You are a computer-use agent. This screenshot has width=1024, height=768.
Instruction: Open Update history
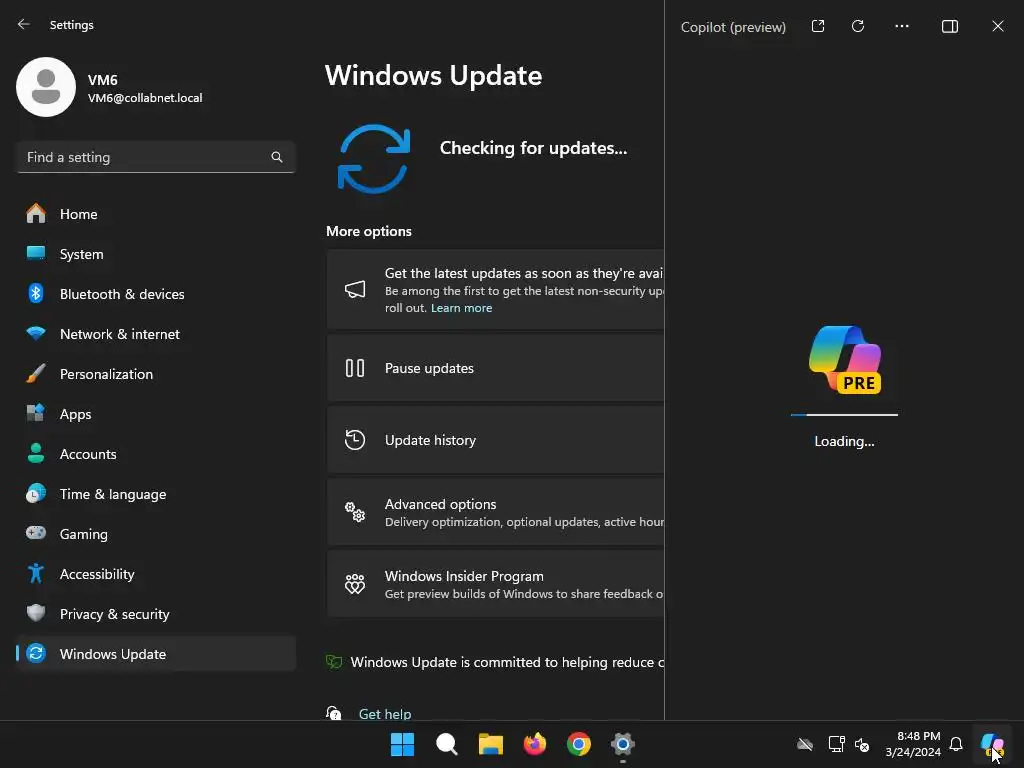tap(496, 440)
